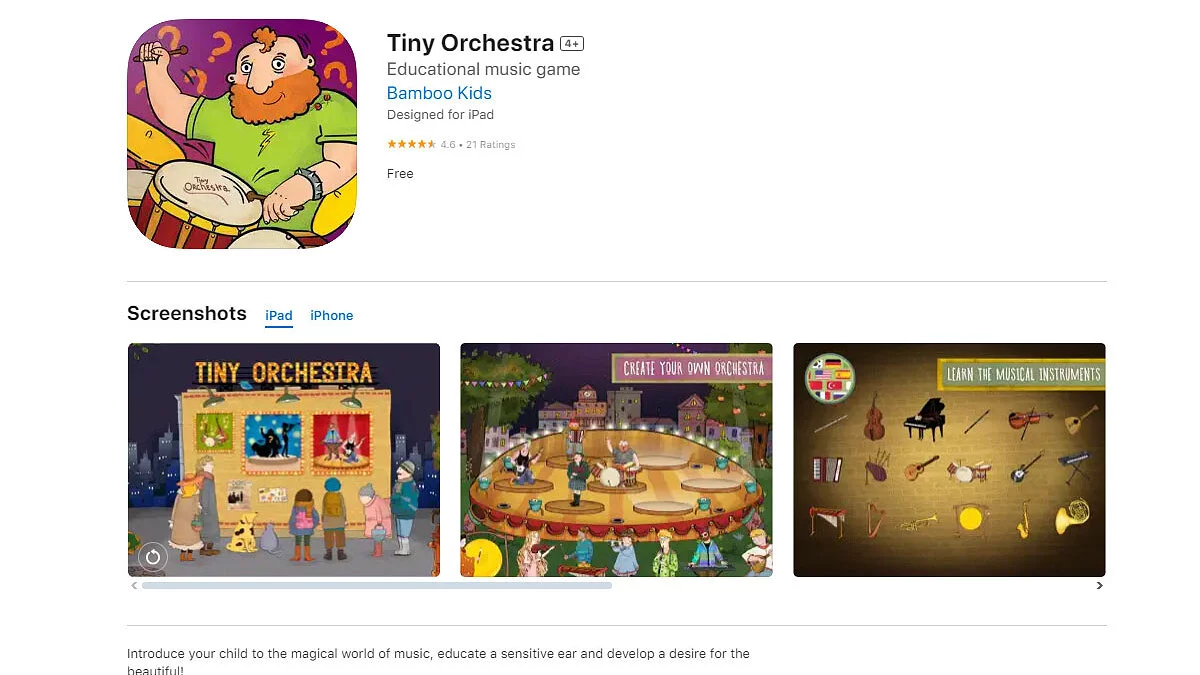The height and width of the screenshot is (675, 1200).
Task: Click the circular replay icon on first screenshot
Action: coord(153,556)
